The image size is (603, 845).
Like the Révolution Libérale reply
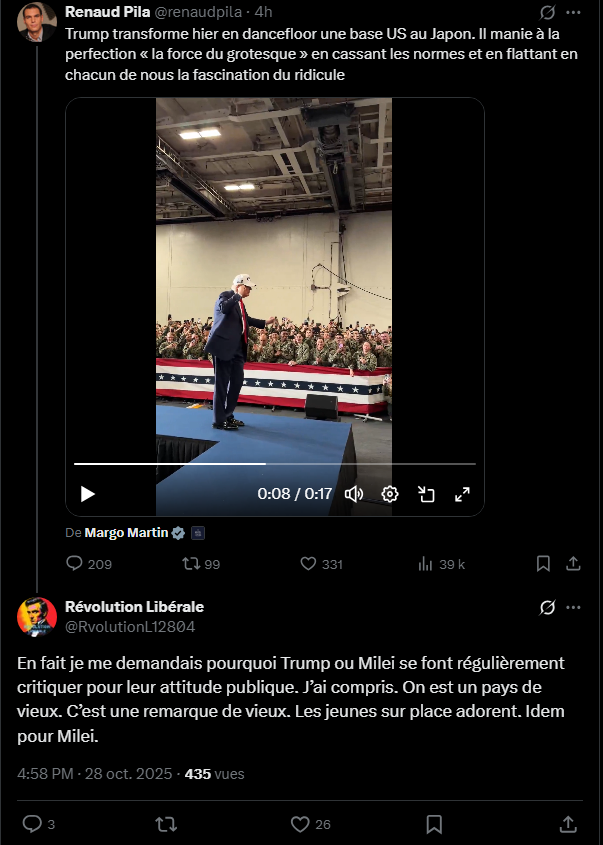point(300,824)
